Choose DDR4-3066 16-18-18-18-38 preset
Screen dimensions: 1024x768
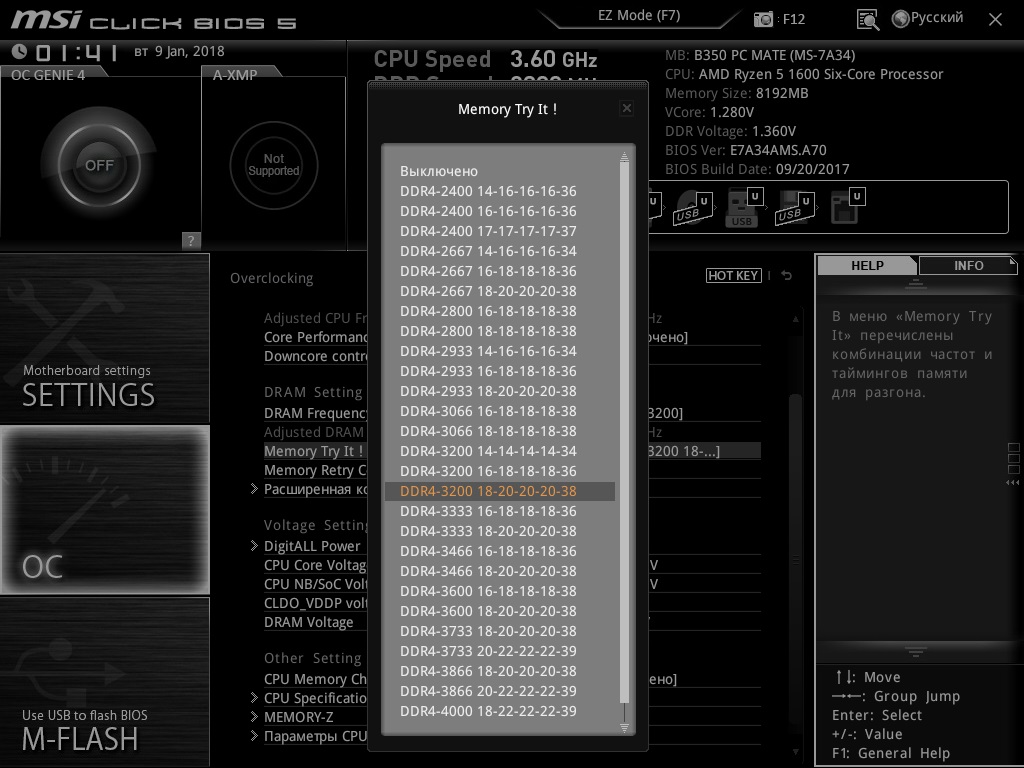(x=500, y=411)
